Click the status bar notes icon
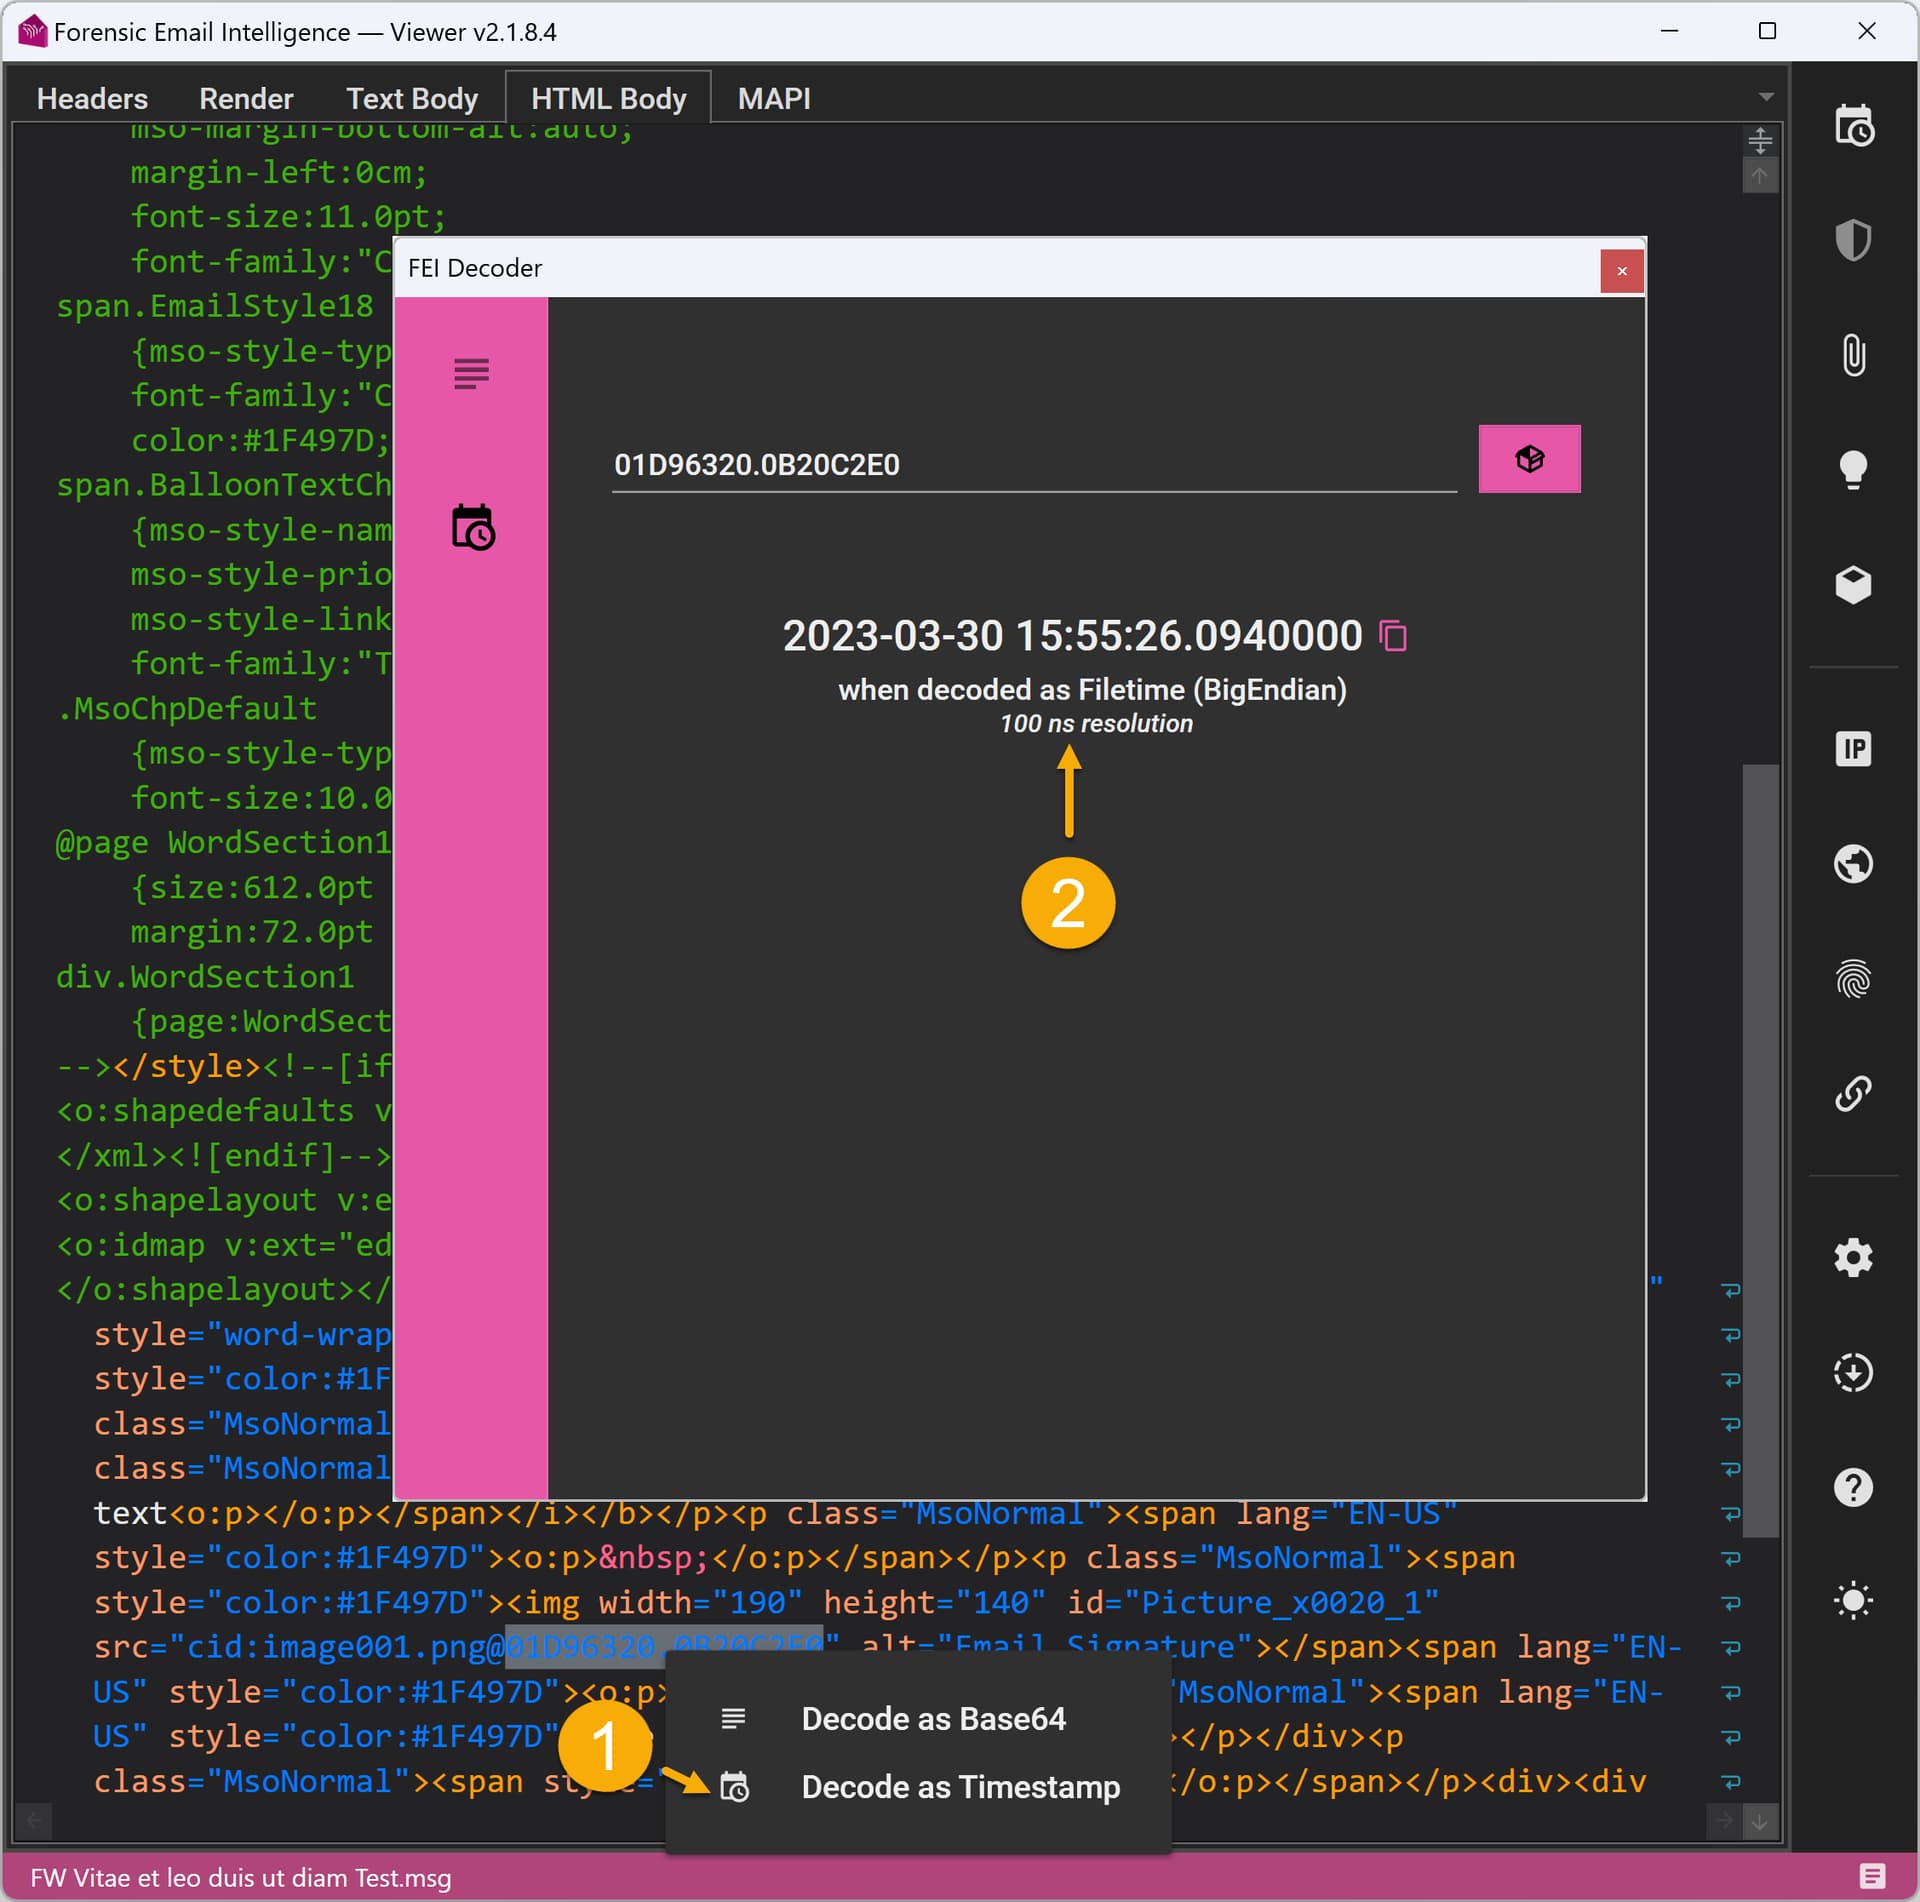1920x1902 pixels. (1872, 1876)
